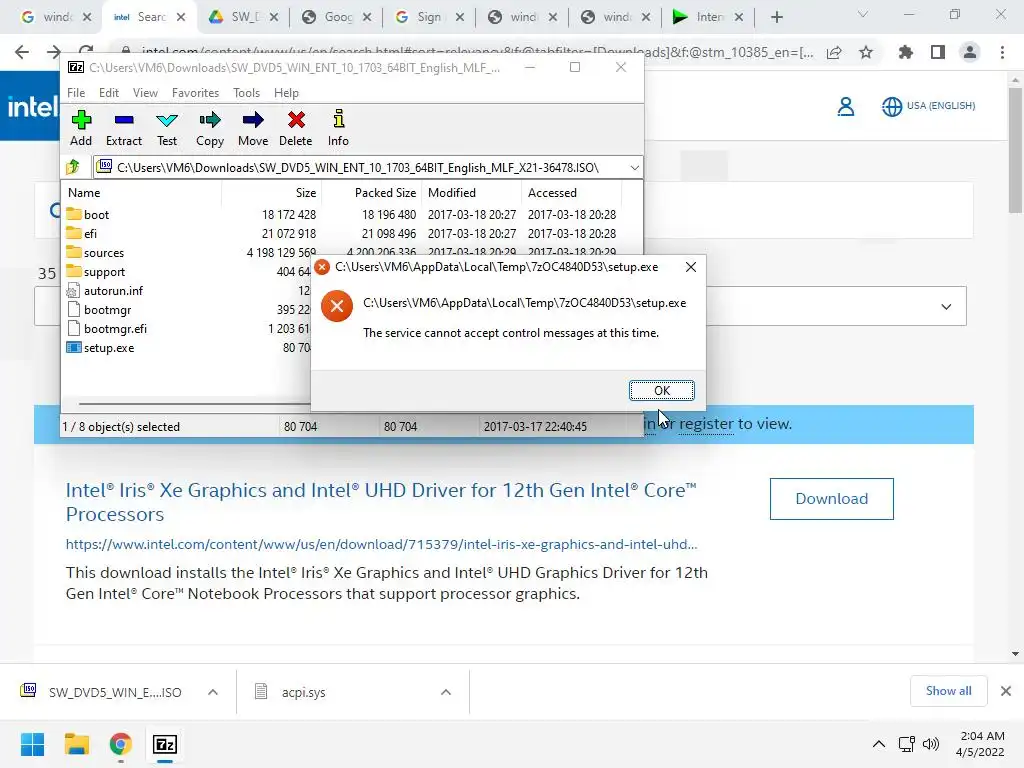Click the share page icon in address bar
Screen dimensions: 1024x768
click(834, 52)
